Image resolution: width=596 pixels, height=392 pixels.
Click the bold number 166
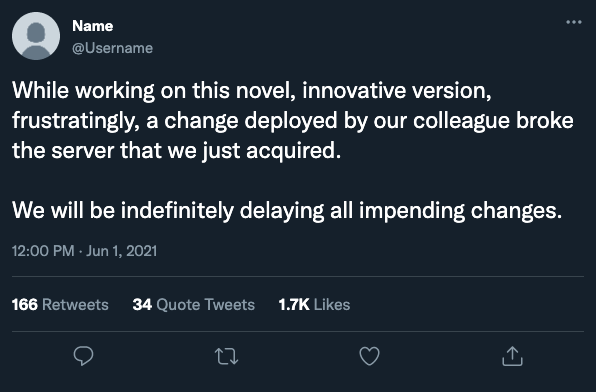[x=25, y=305]
